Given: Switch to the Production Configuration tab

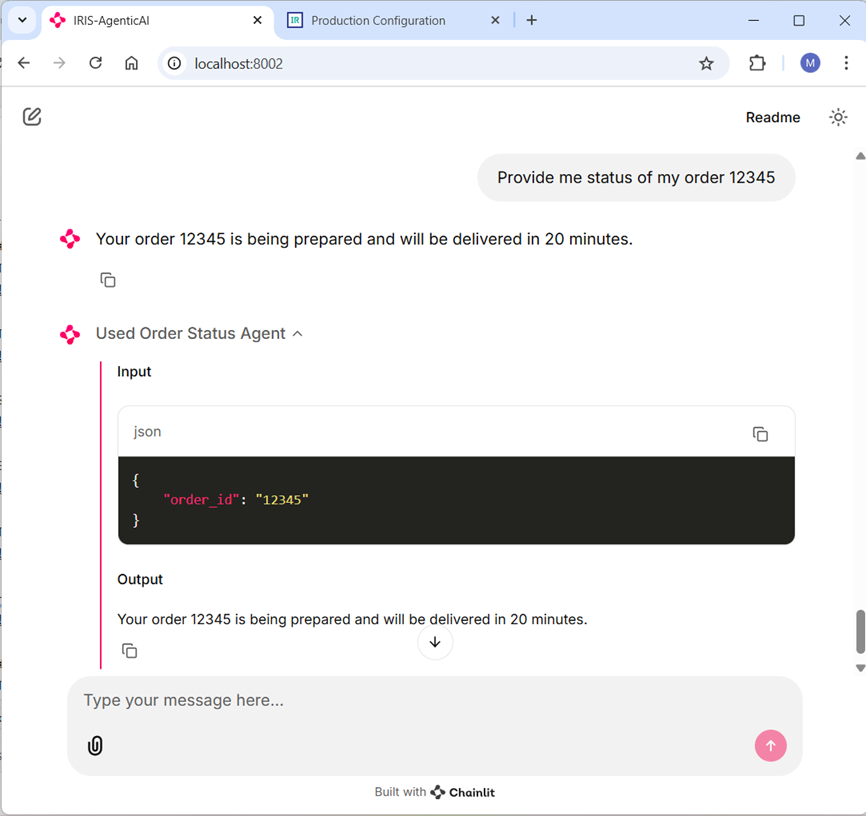Looking at the screenshot, I should (x=378, y=20).
